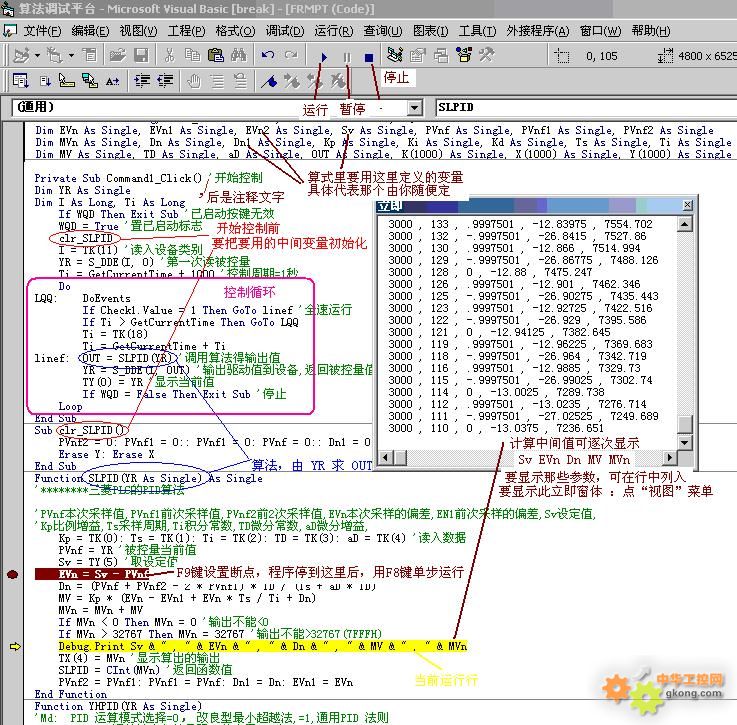The height and width of the screenshot is (725, 737).
Task: Close the Immediate window with its X
Action: [687, 205]
